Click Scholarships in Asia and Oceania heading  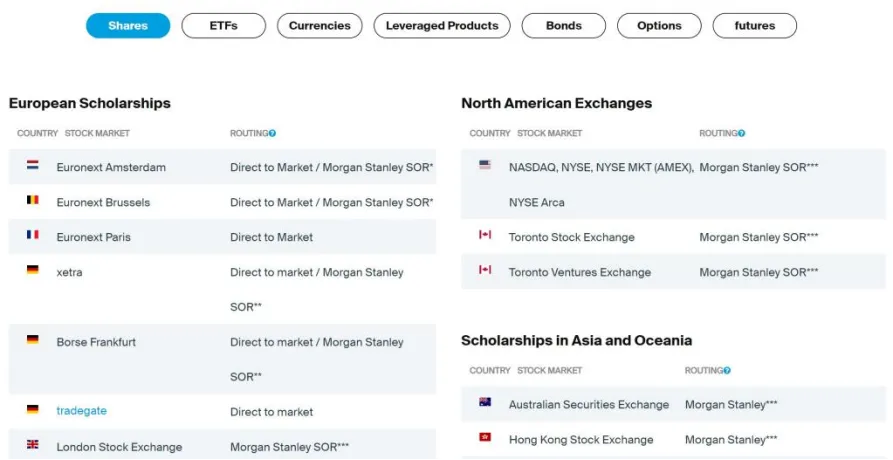pos(576,340)
